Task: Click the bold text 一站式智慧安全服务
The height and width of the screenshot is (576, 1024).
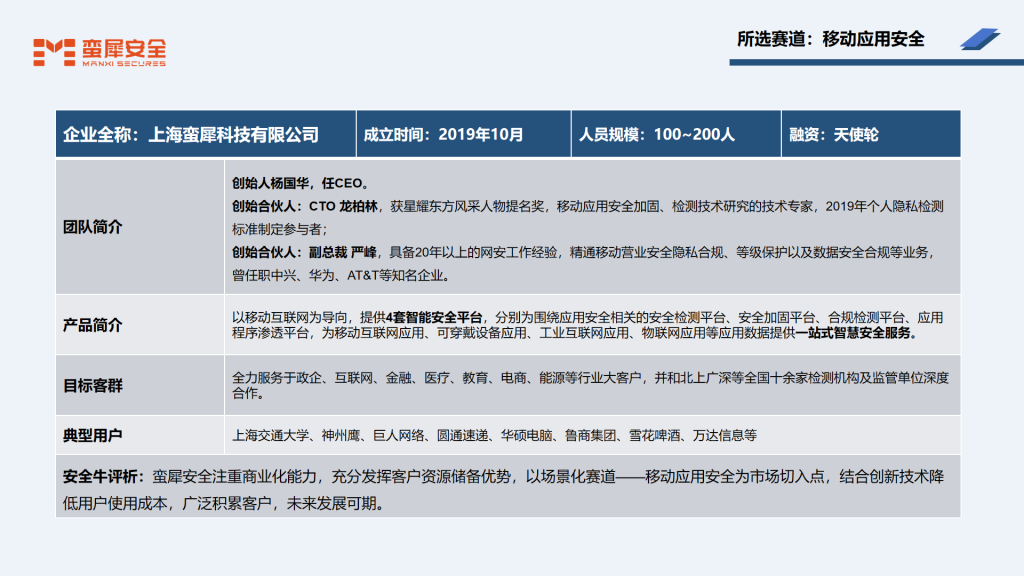Action: point(853,333)
